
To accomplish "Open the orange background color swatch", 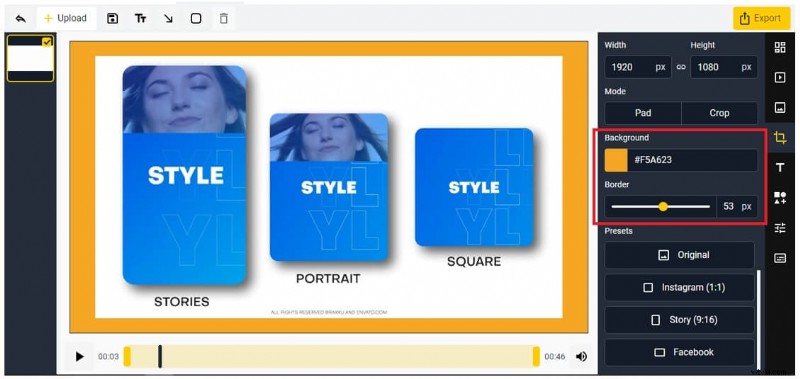I will click(x=616, y=160).
